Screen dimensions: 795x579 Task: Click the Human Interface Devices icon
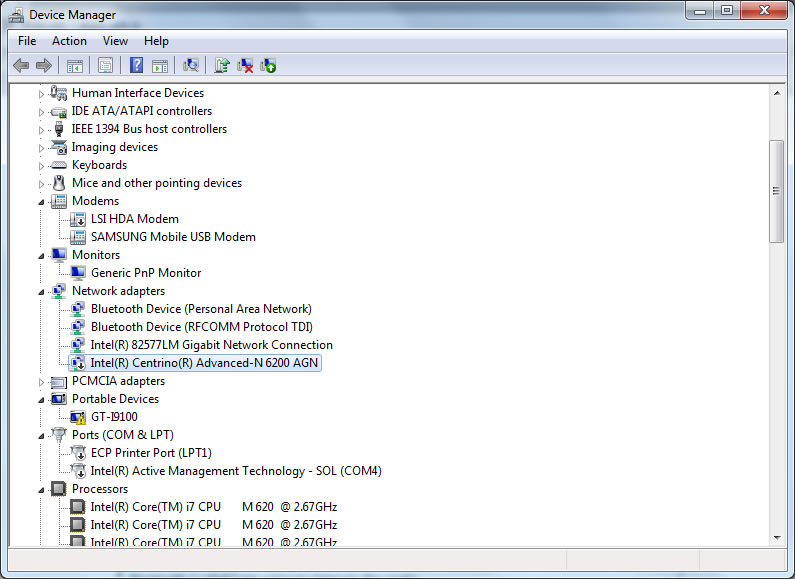(59, 93)
